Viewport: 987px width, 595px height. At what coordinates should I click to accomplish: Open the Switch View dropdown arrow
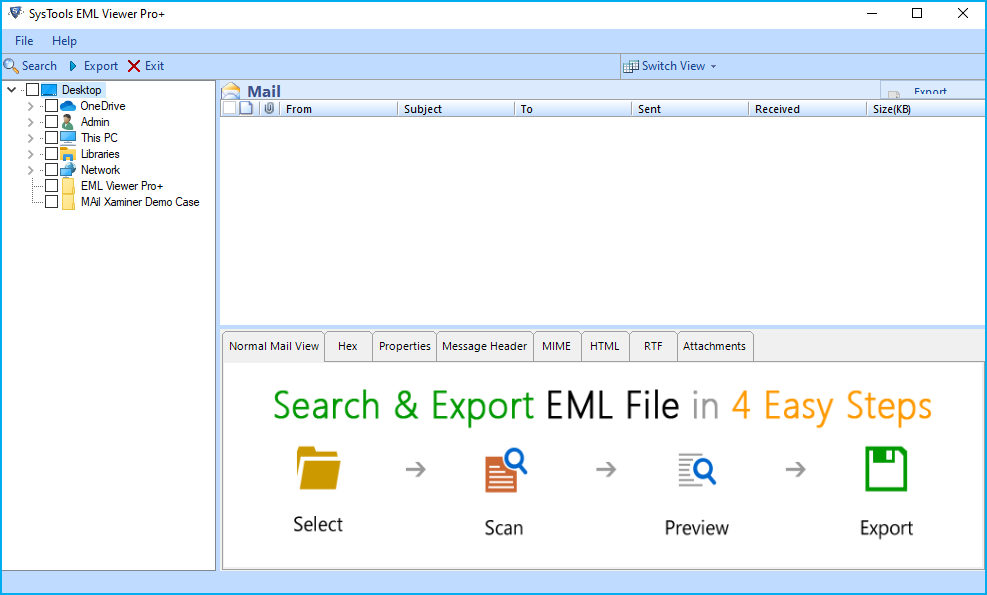click(x=713, y=67)
